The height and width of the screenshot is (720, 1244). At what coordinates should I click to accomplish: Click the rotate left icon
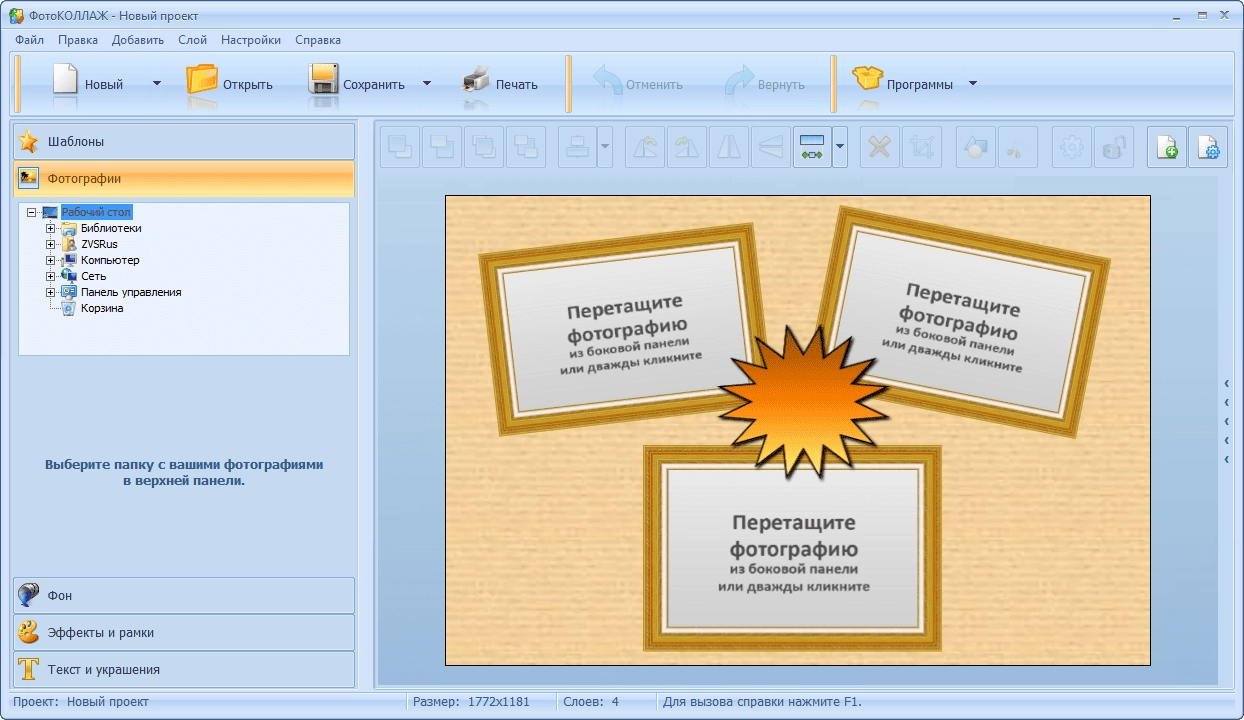tap(645, 147)
